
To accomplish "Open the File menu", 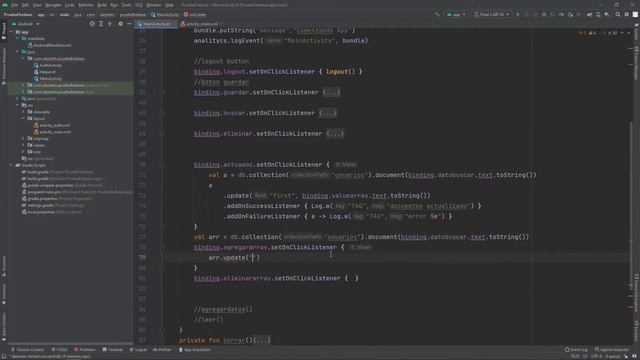I will 15,5.
